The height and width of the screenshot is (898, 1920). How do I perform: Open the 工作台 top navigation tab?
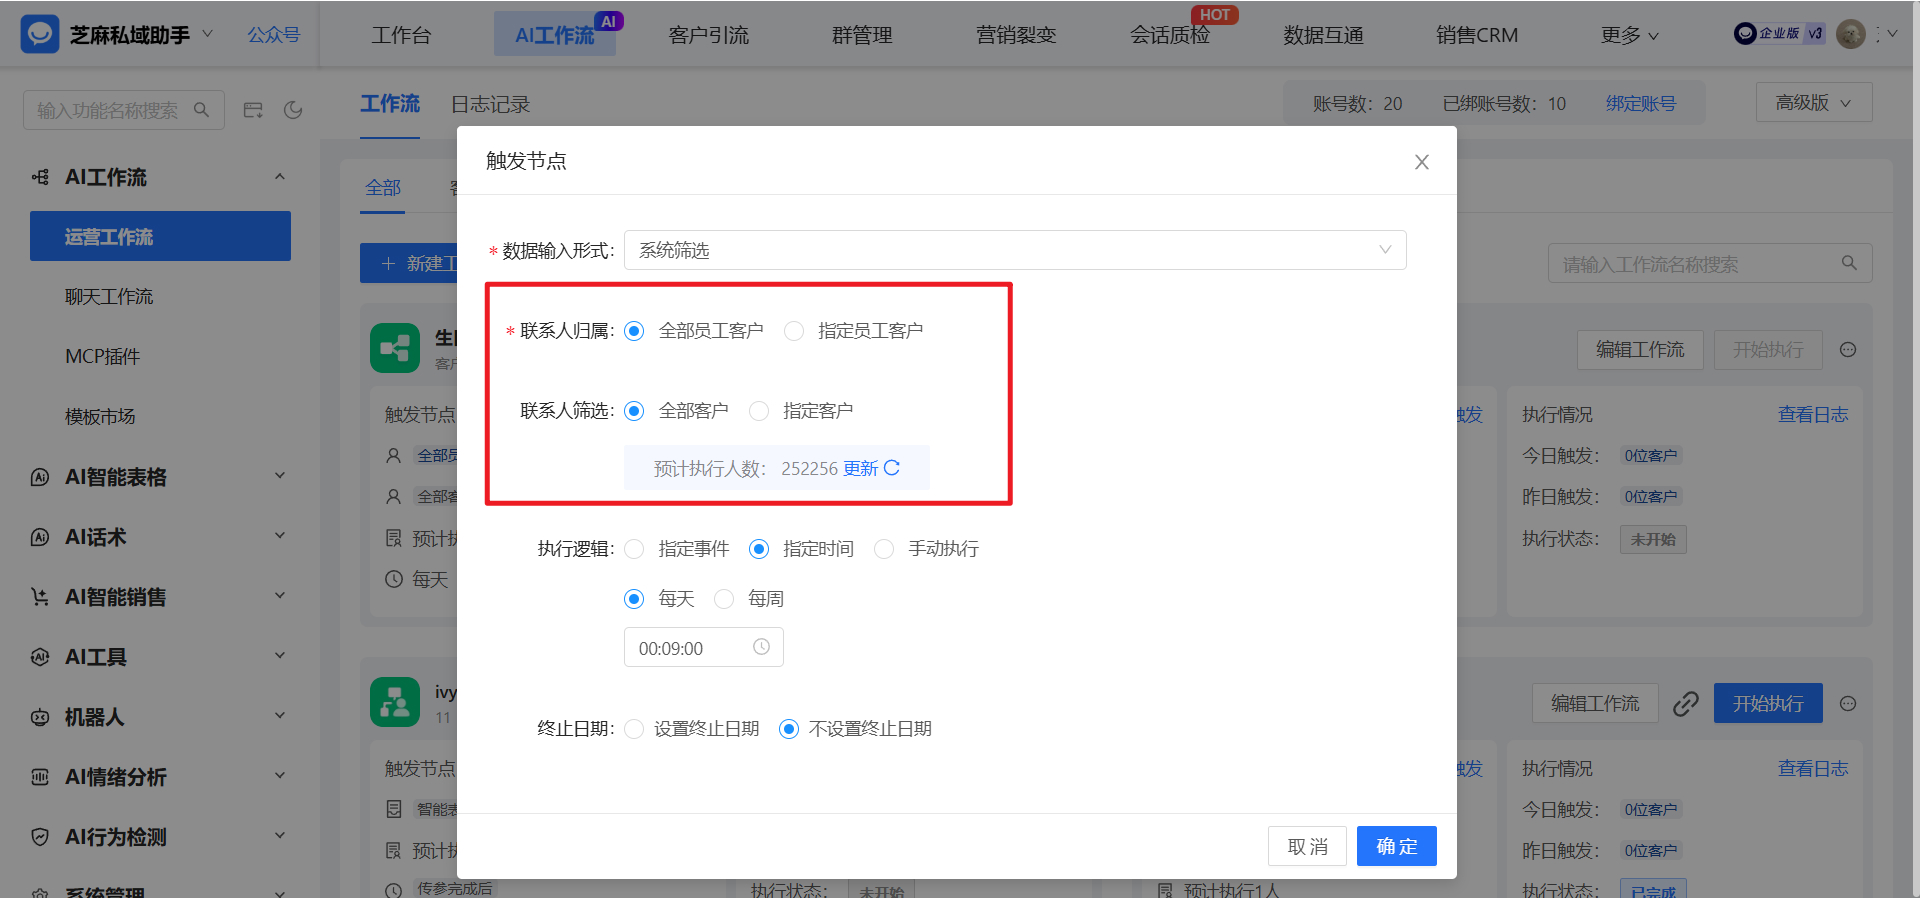tap(401, 35)
